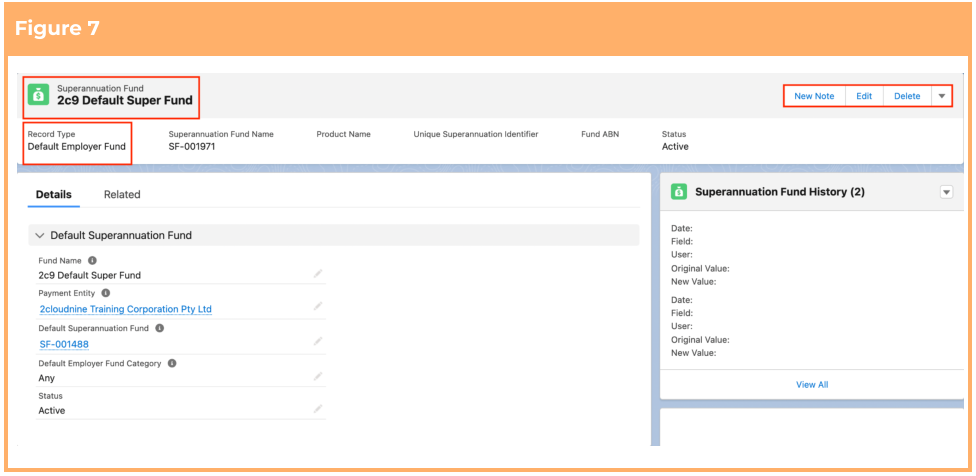This screenshot has height=476, width=976.
Task: Click the New Note button
Action: 814,96
